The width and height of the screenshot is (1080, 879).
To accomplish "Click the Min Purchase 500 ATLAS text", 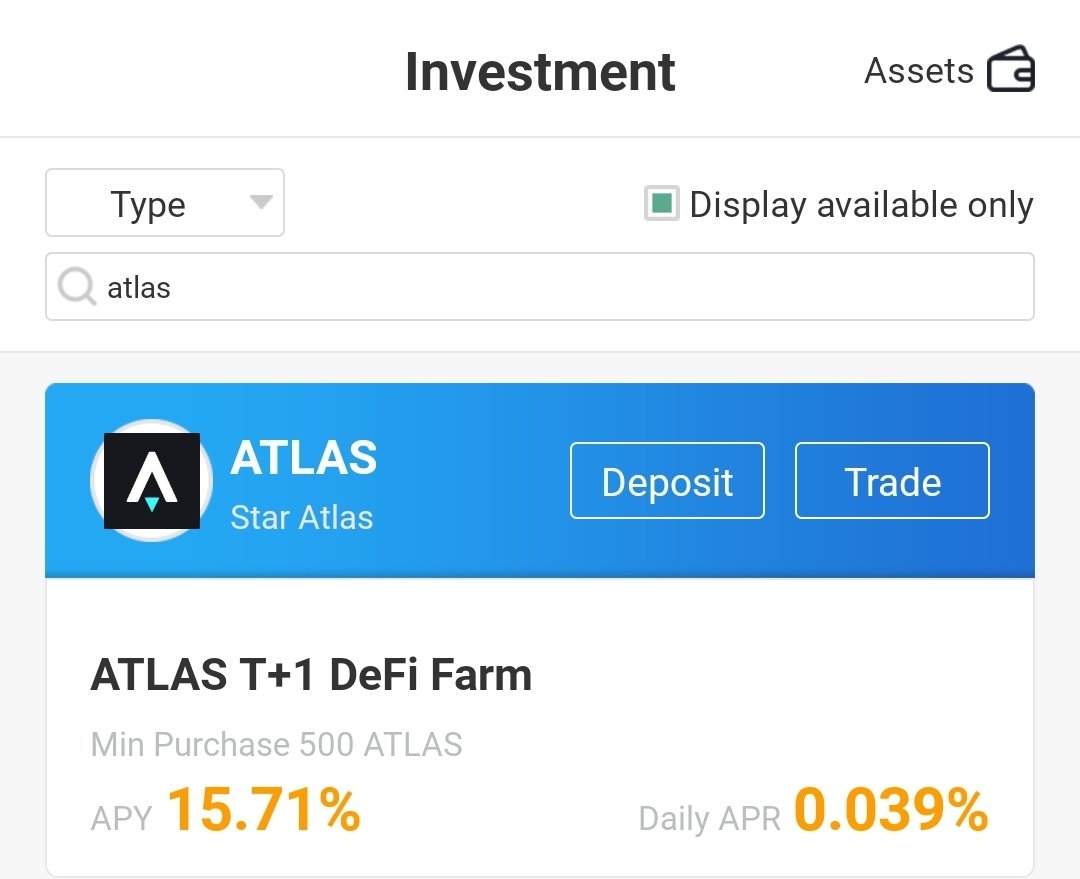I will click(x=277, y=745).
